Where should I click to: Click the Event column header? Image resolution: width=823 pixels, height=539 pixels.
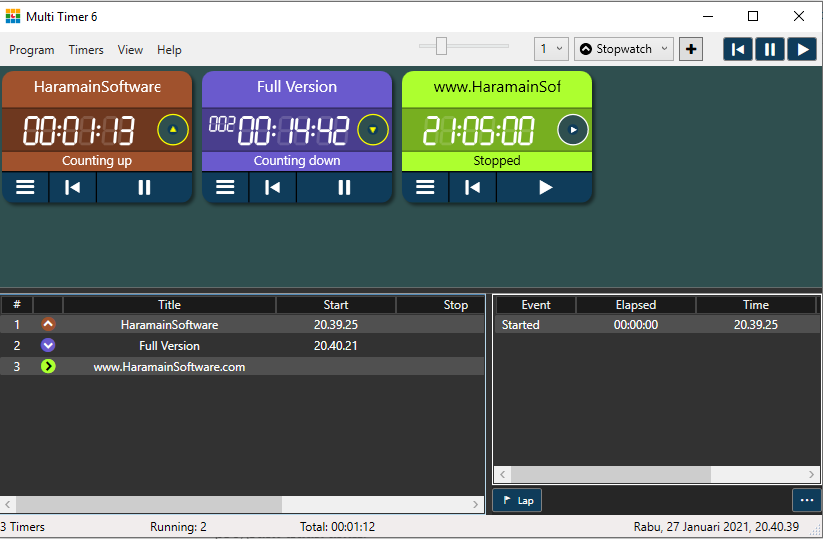(536, 305)
